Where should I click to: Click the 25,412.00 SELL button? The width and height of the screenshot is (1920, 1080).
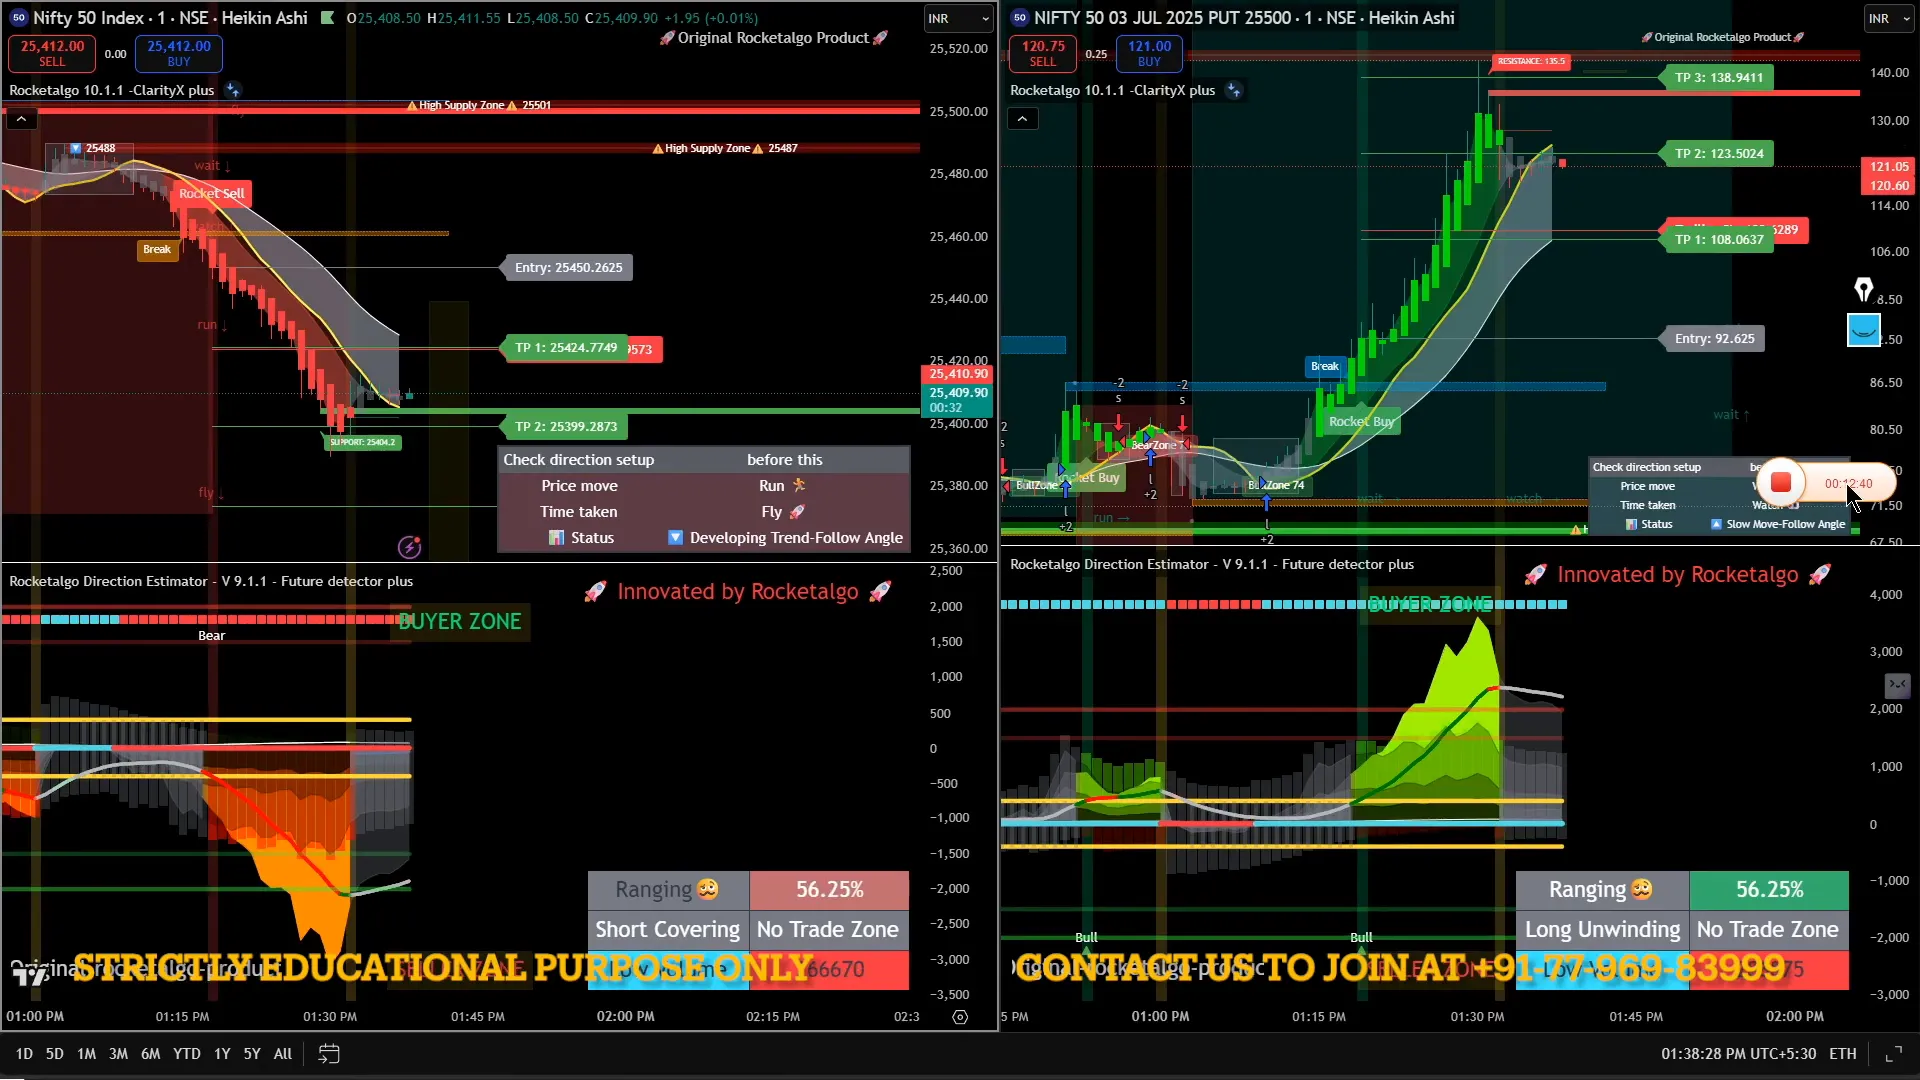coord(52,53)
